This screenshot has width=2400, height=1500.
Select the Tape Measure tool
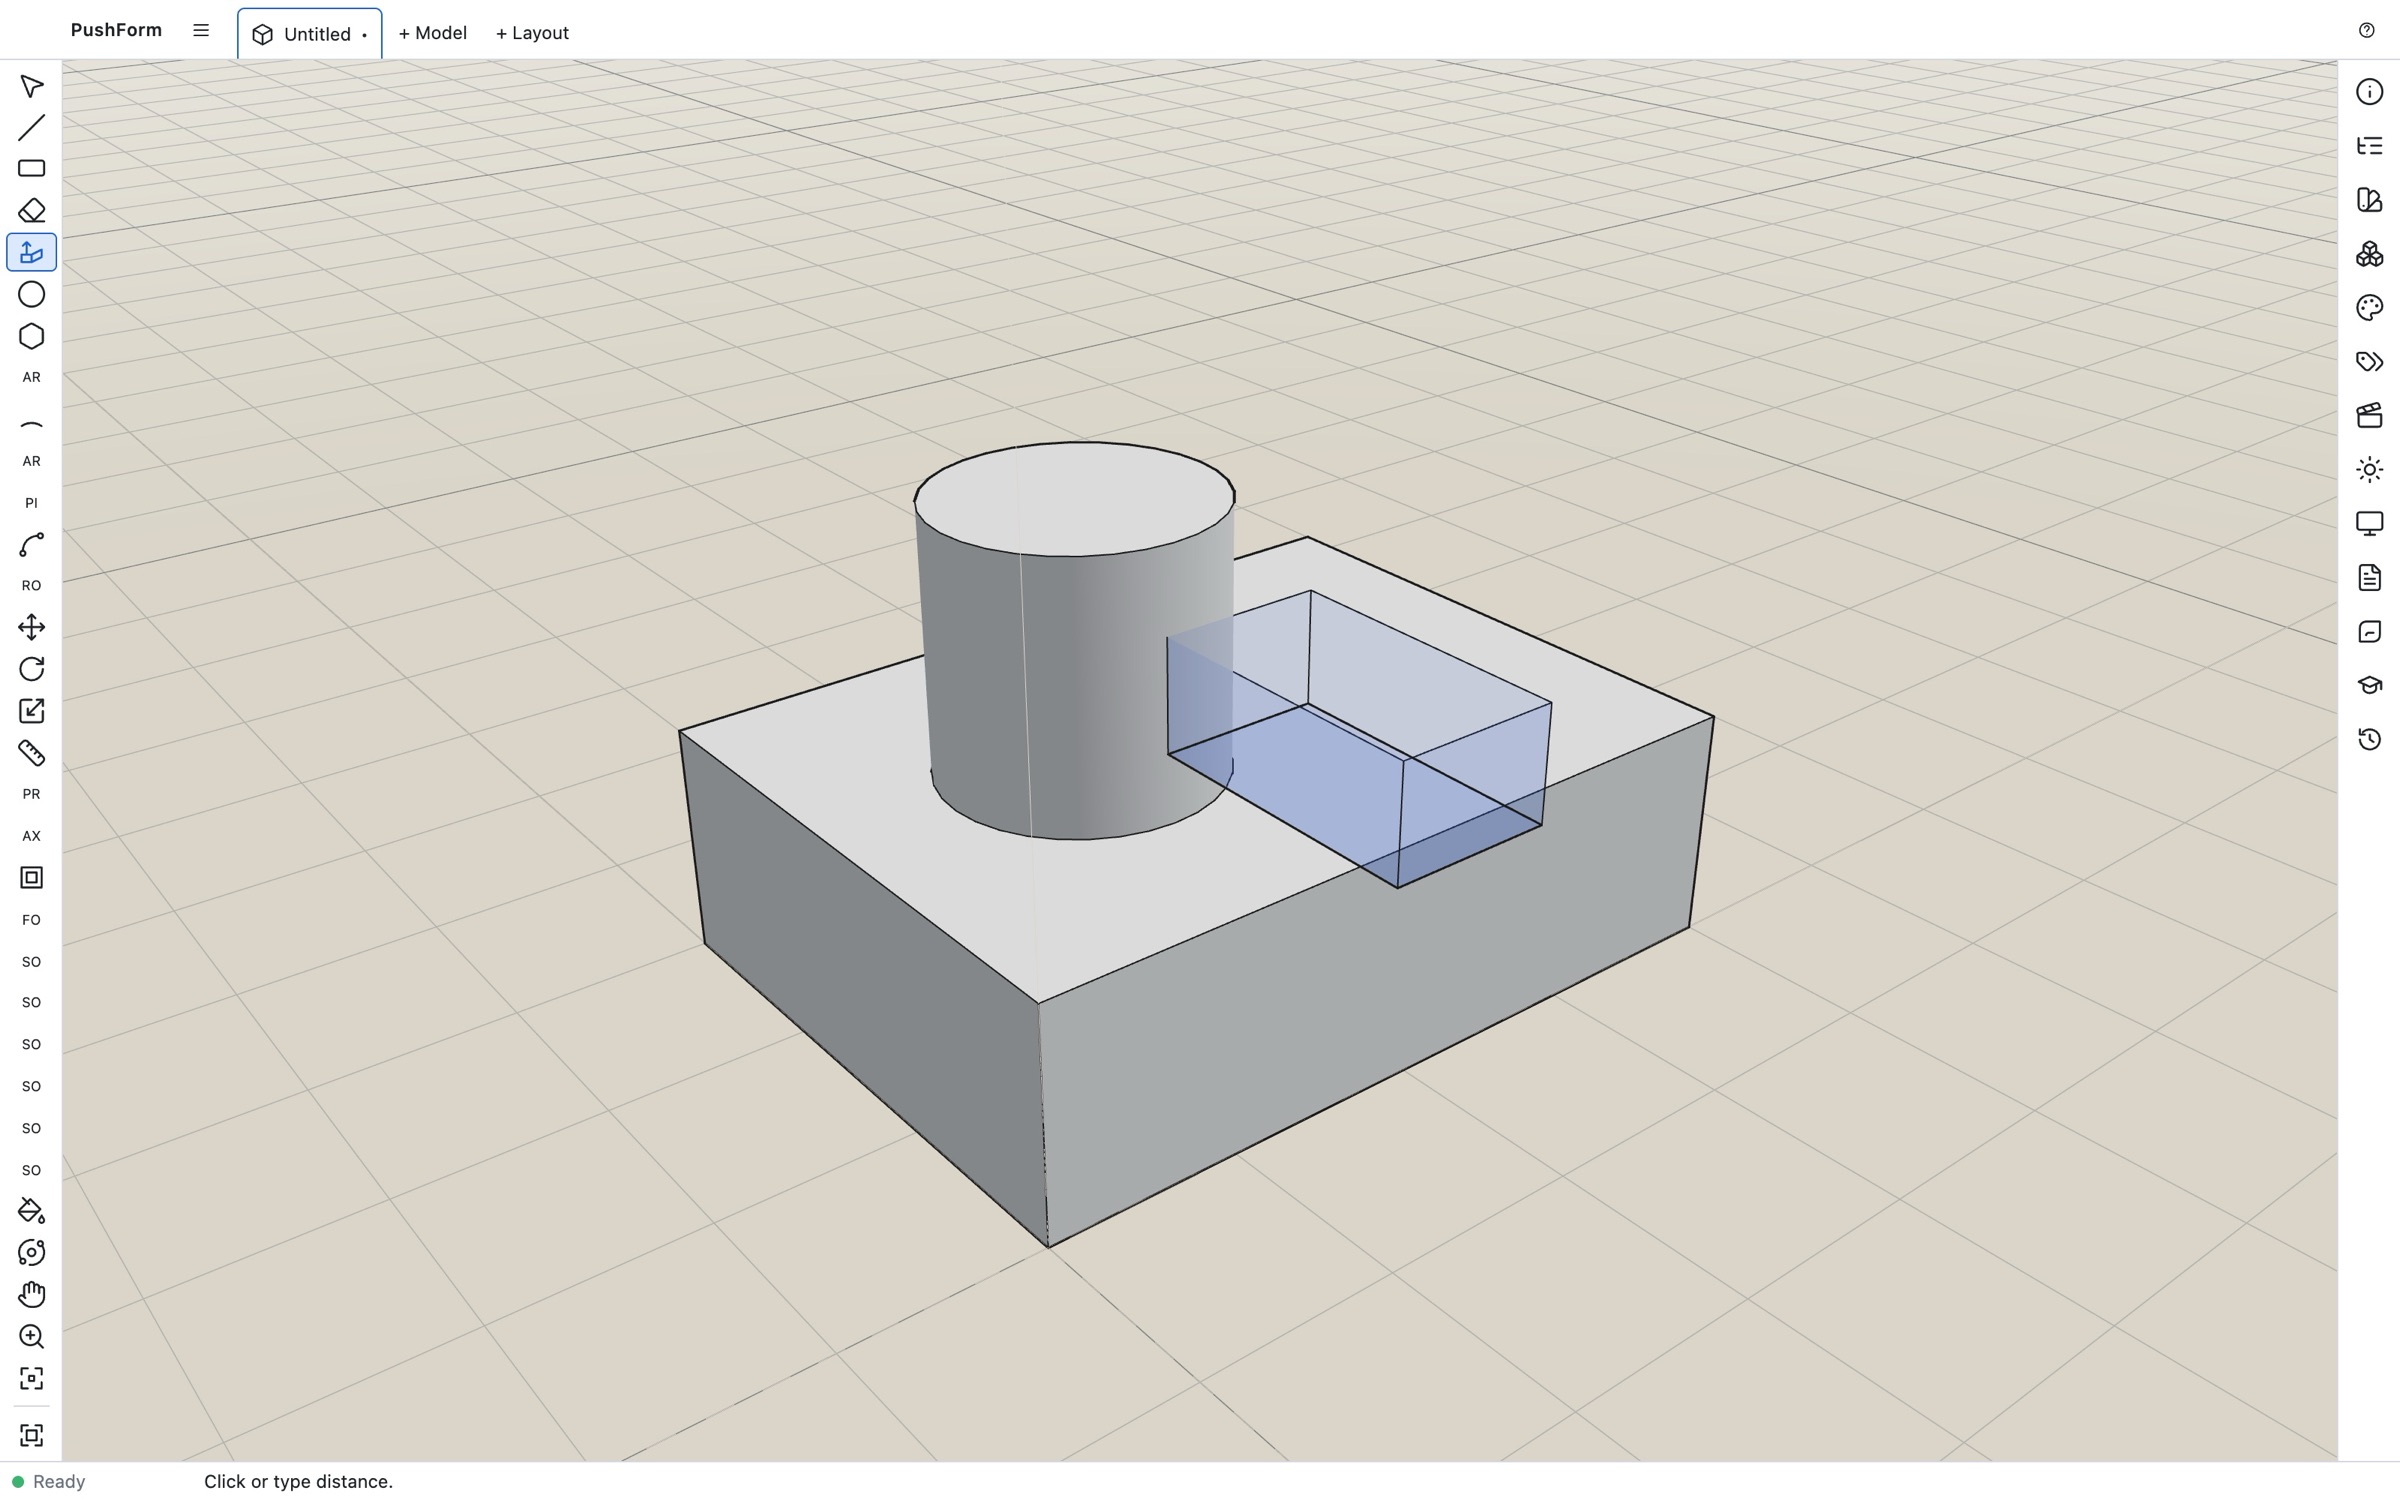click(31, 752)
